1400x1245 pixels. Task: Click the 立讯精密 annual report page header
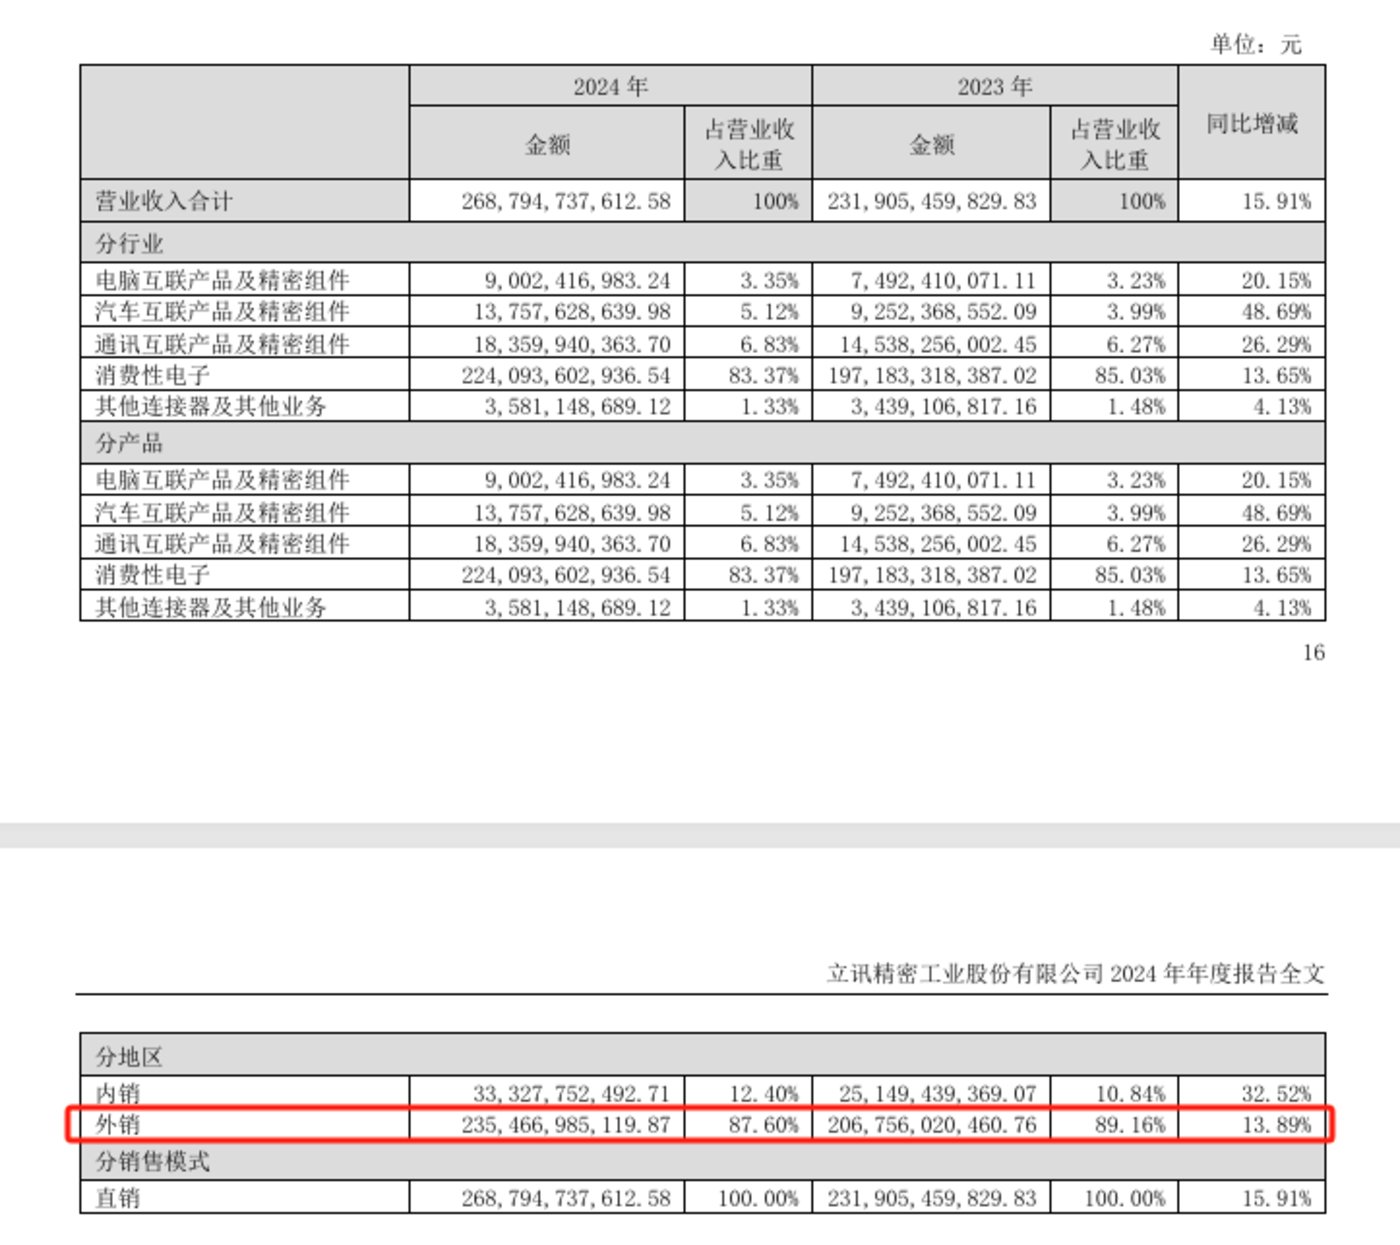click(1075, 973)
